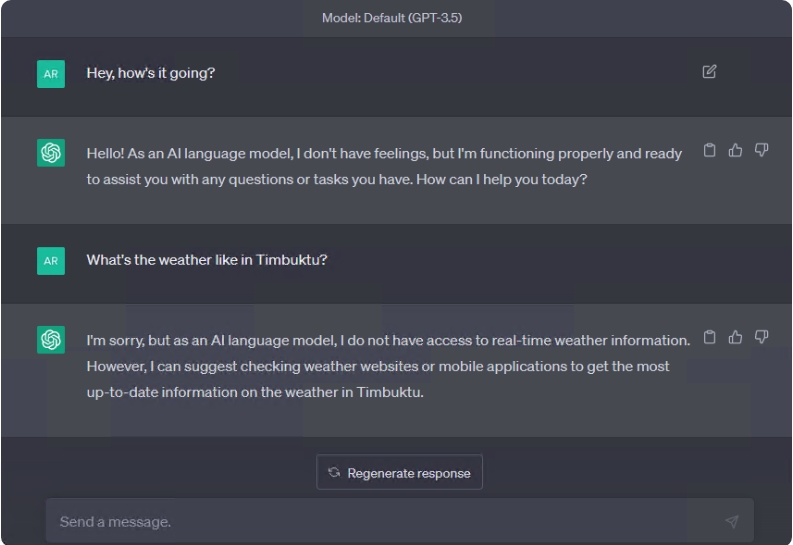Image resolution: width=793 pixels, height=545 pixels.
Task: Edit the "Hey, how's it going?" message
Action: 709,71
